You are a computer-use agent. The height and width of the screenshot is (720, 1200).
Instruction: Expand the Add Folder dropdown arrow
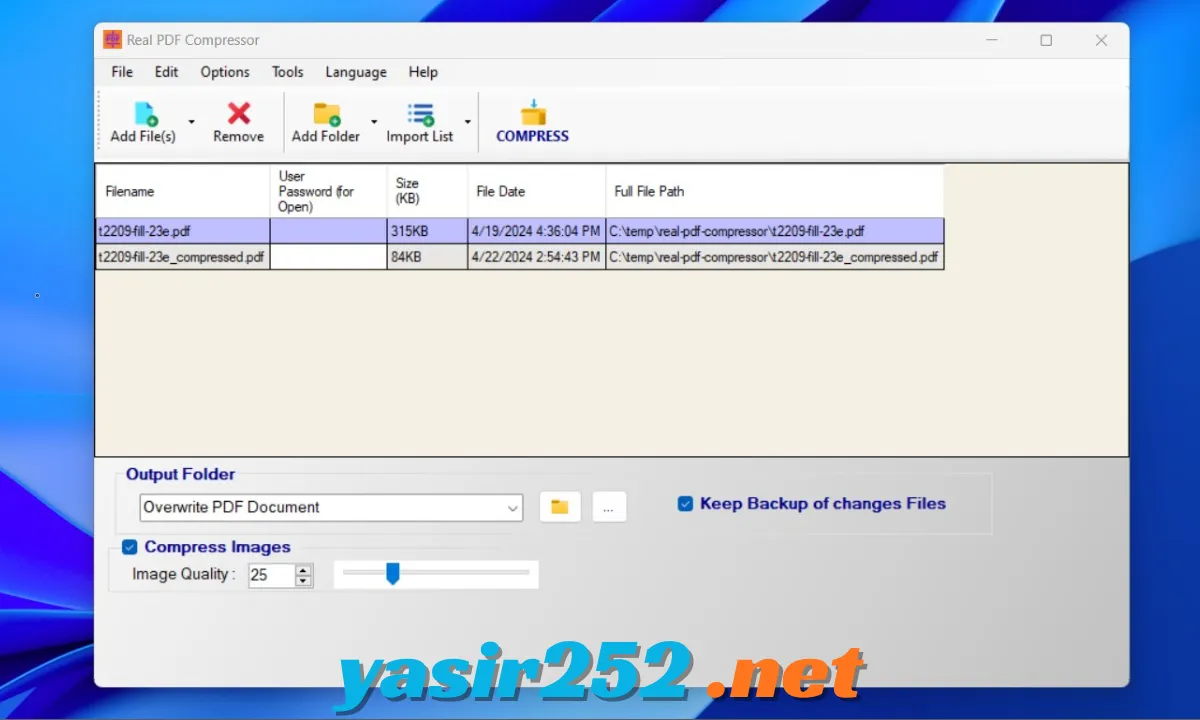point(374,123)
